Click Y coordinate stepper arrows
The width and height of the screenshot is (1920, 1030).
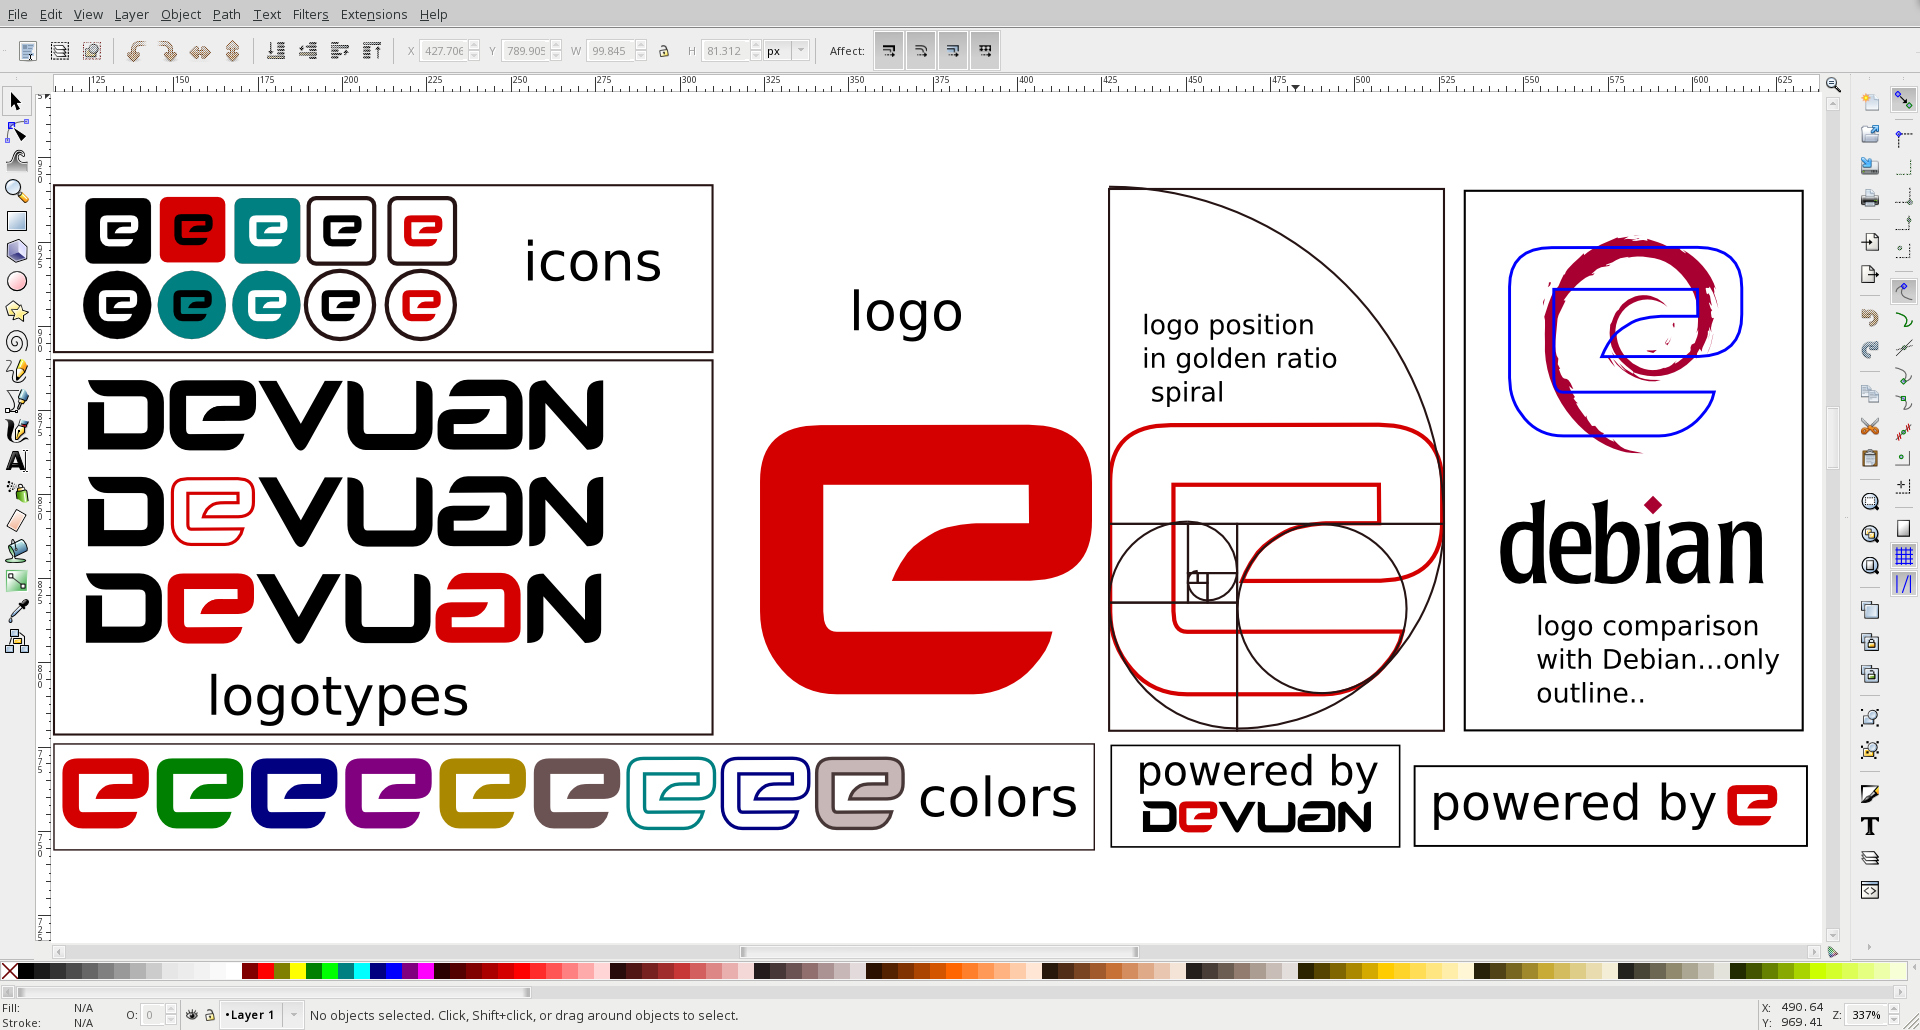(x=556, y=51)
